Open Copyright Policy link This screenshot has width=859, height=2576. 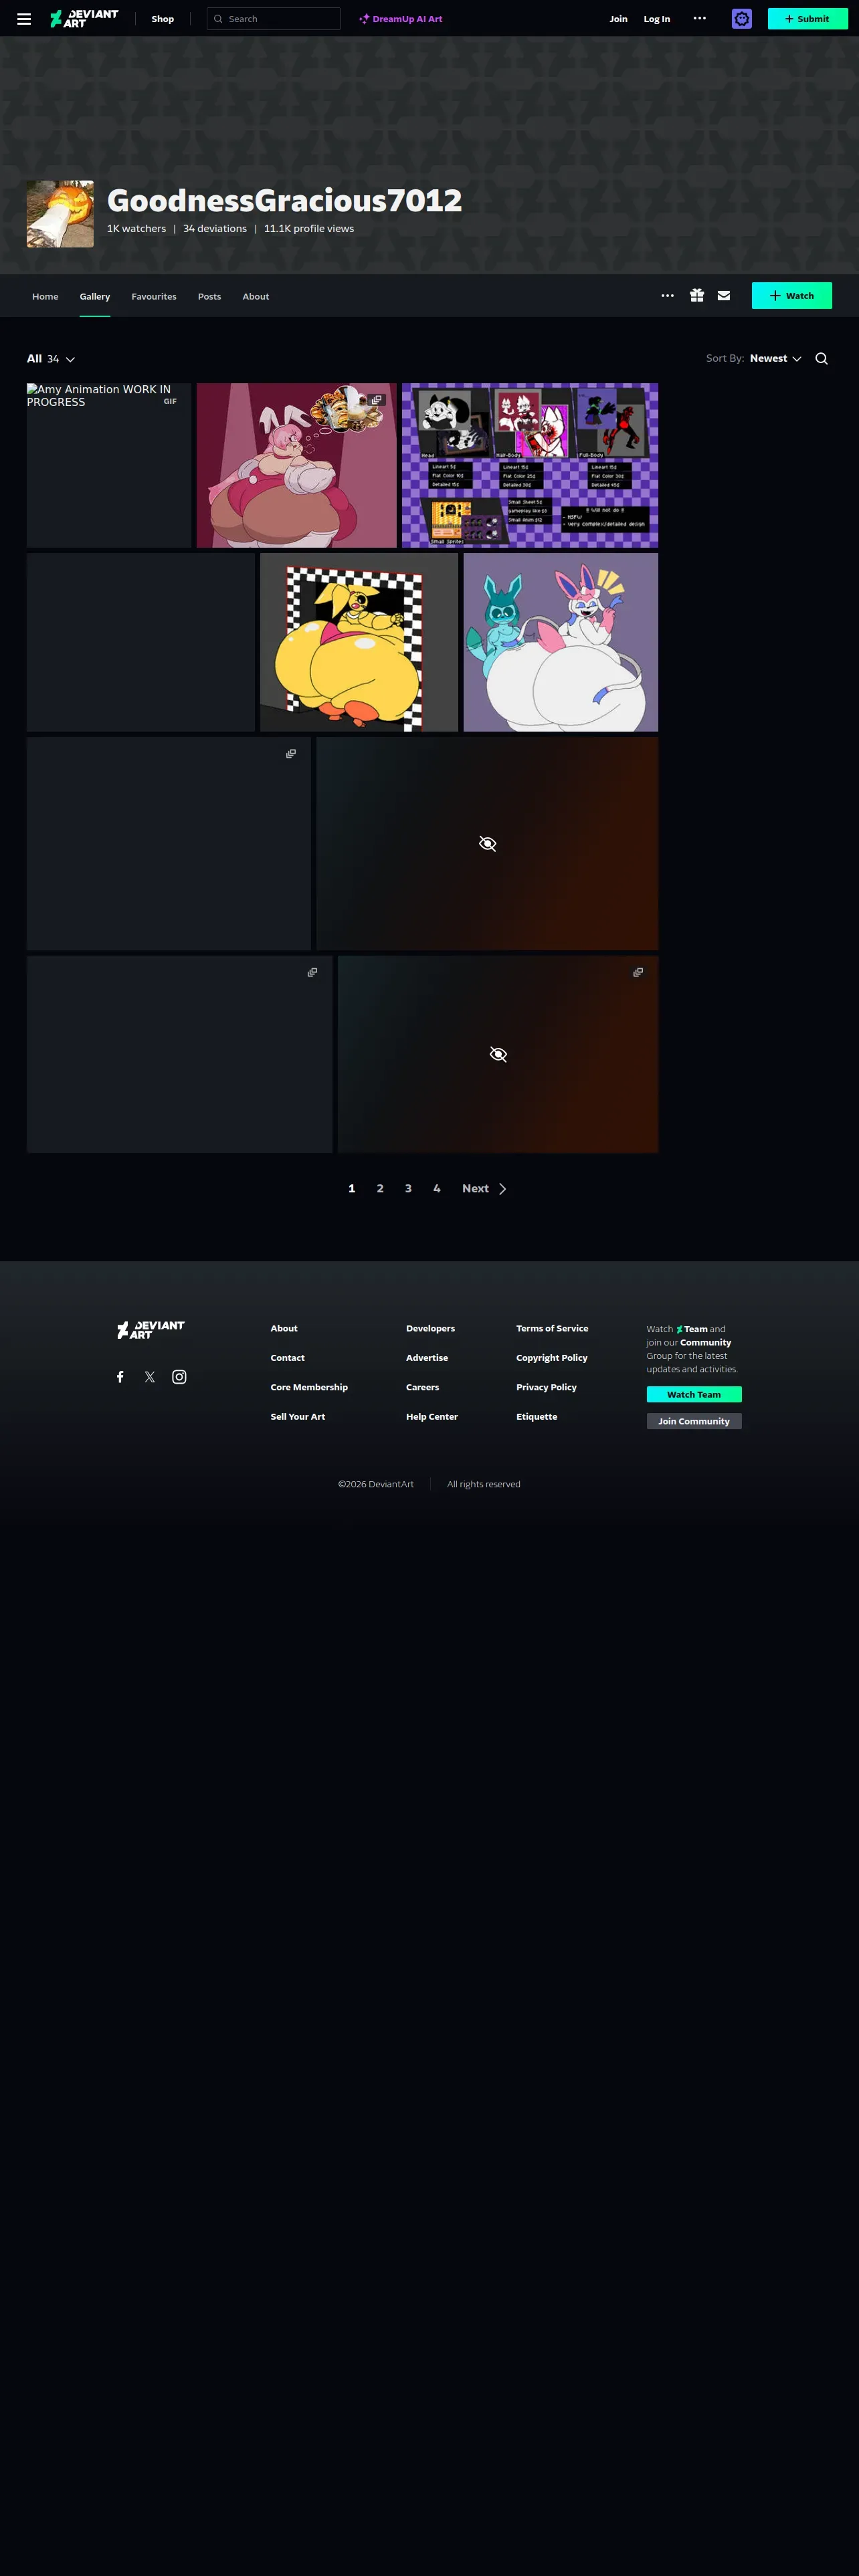[552, 1358]
